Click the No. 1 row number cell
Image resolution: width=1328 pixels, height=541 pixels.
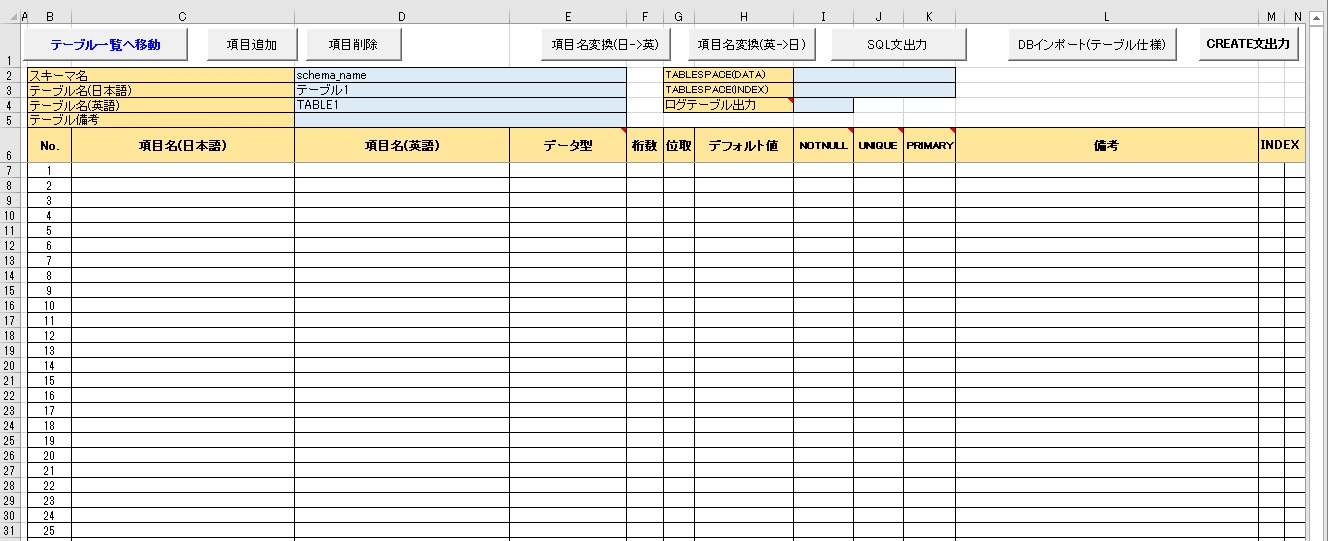[49, 170]
